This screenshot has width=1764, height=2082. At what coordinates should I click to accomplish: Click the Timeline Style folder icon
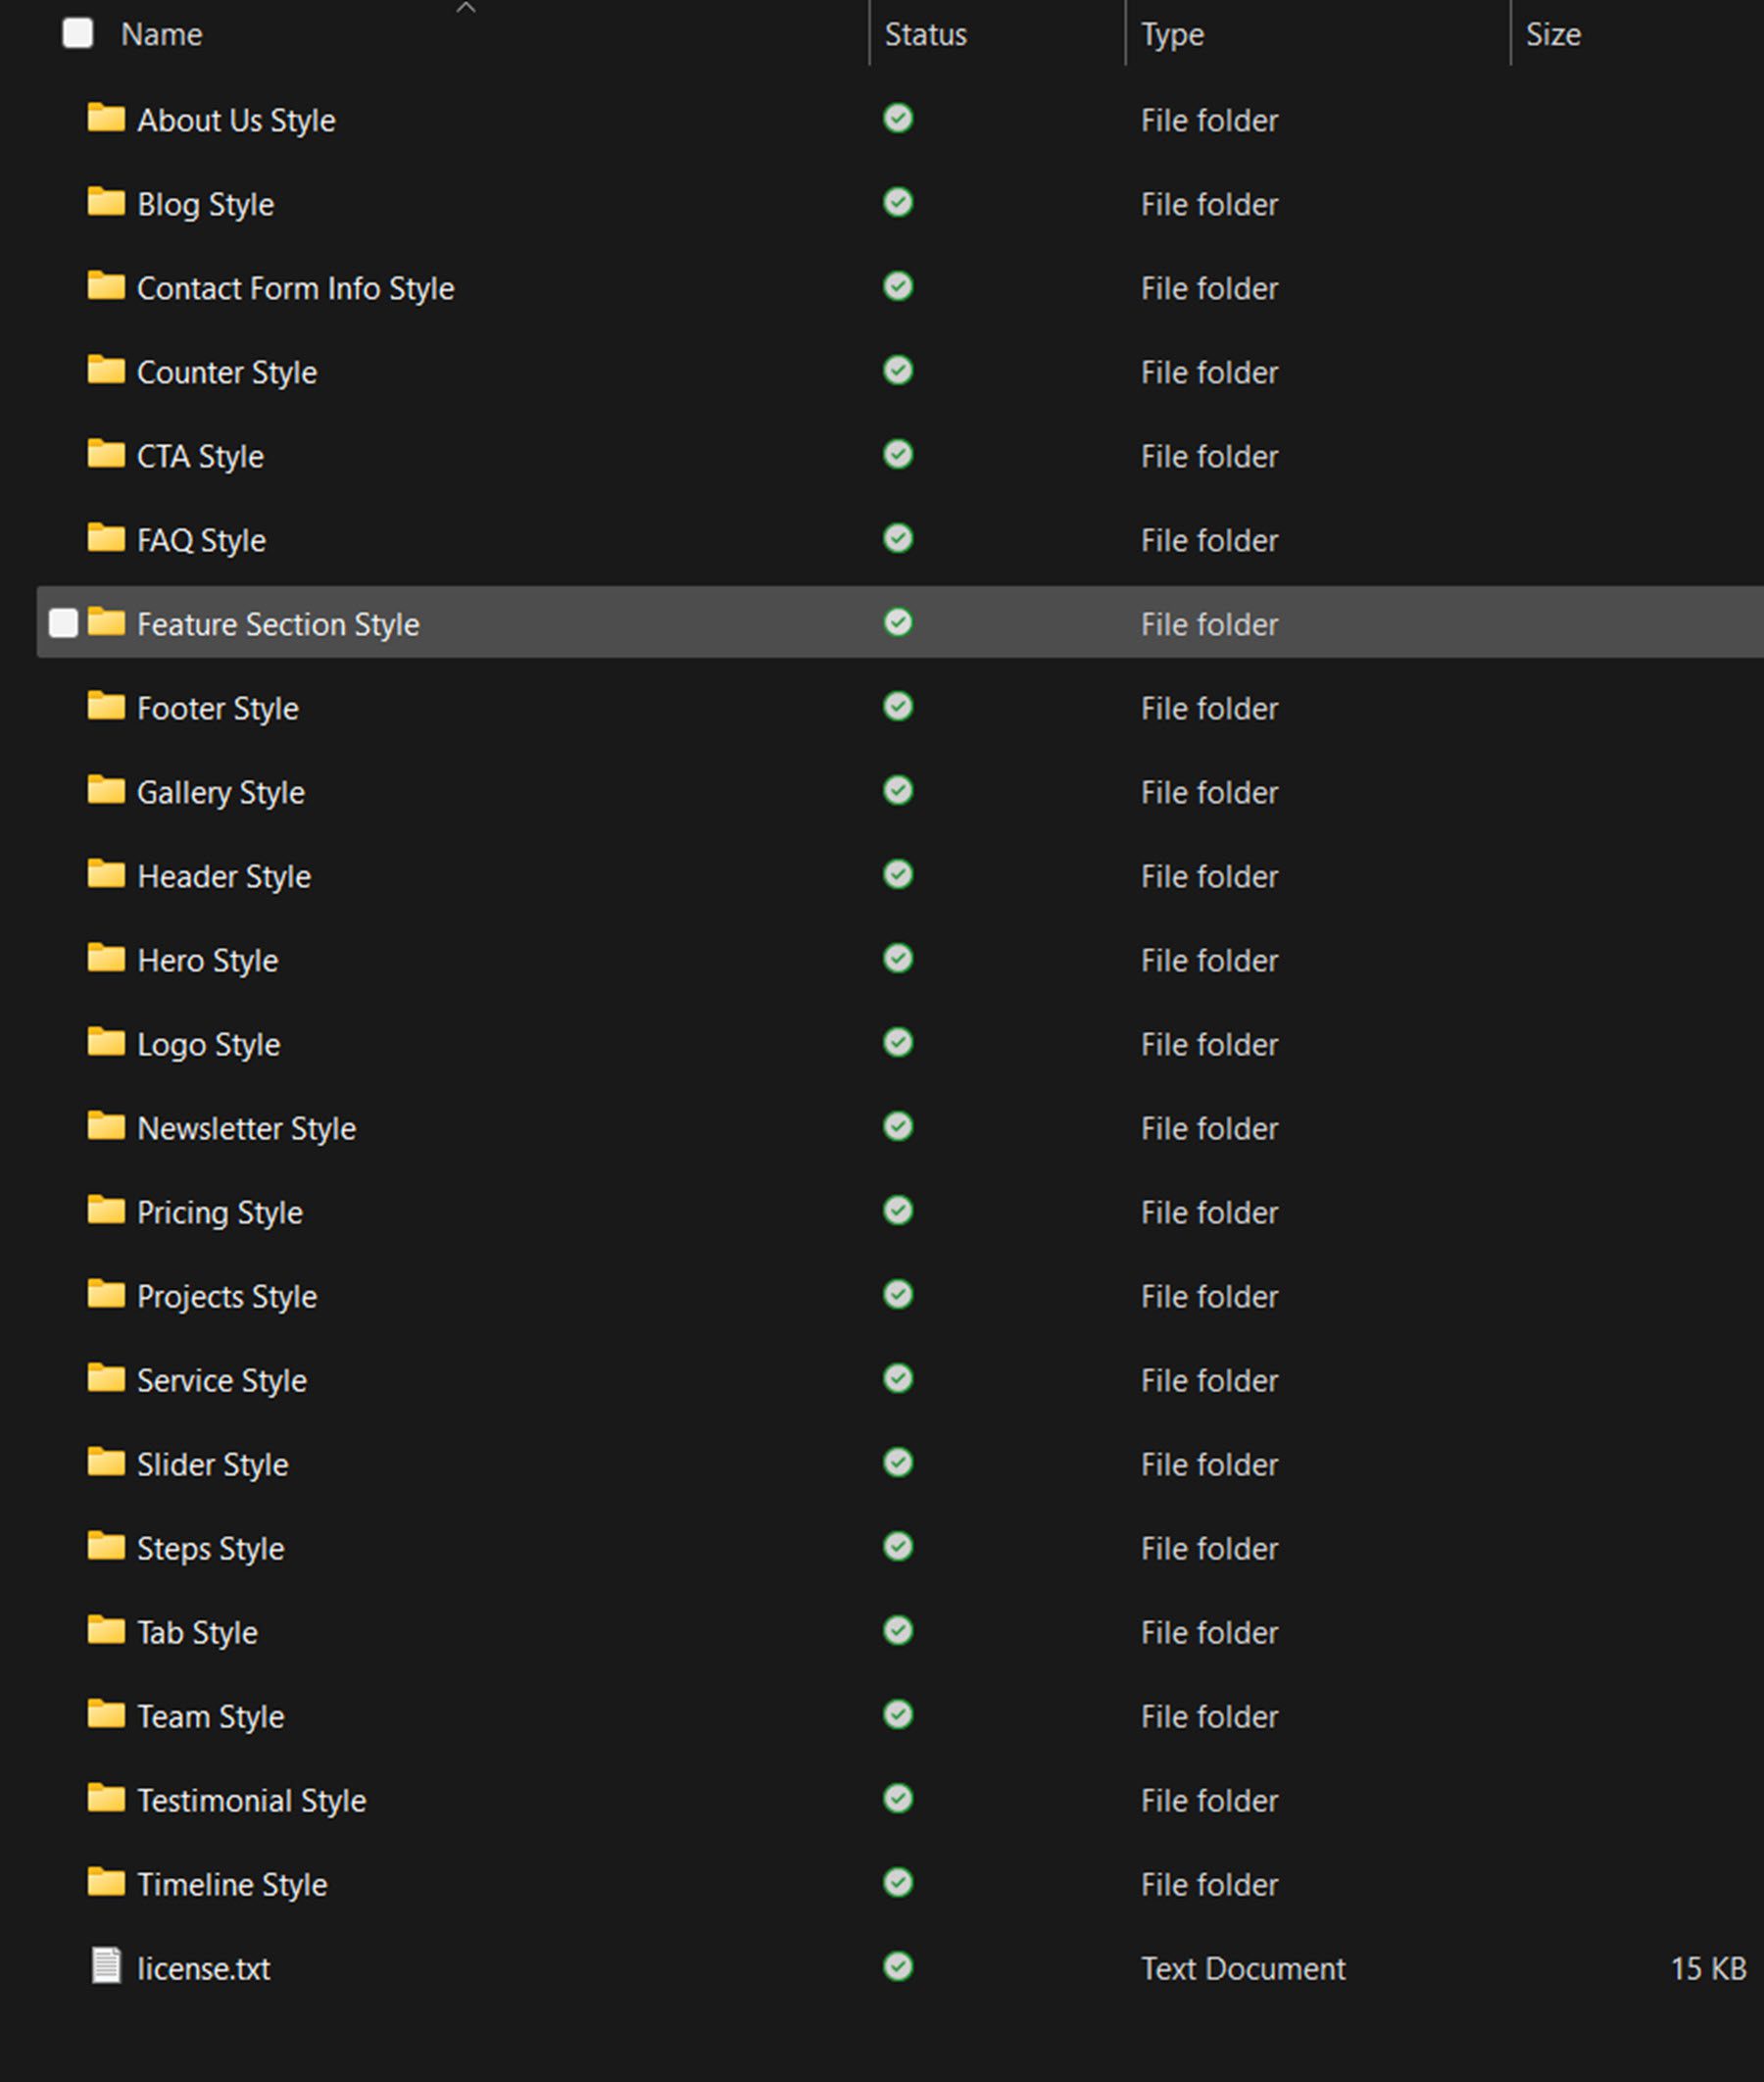(106, 1883)
